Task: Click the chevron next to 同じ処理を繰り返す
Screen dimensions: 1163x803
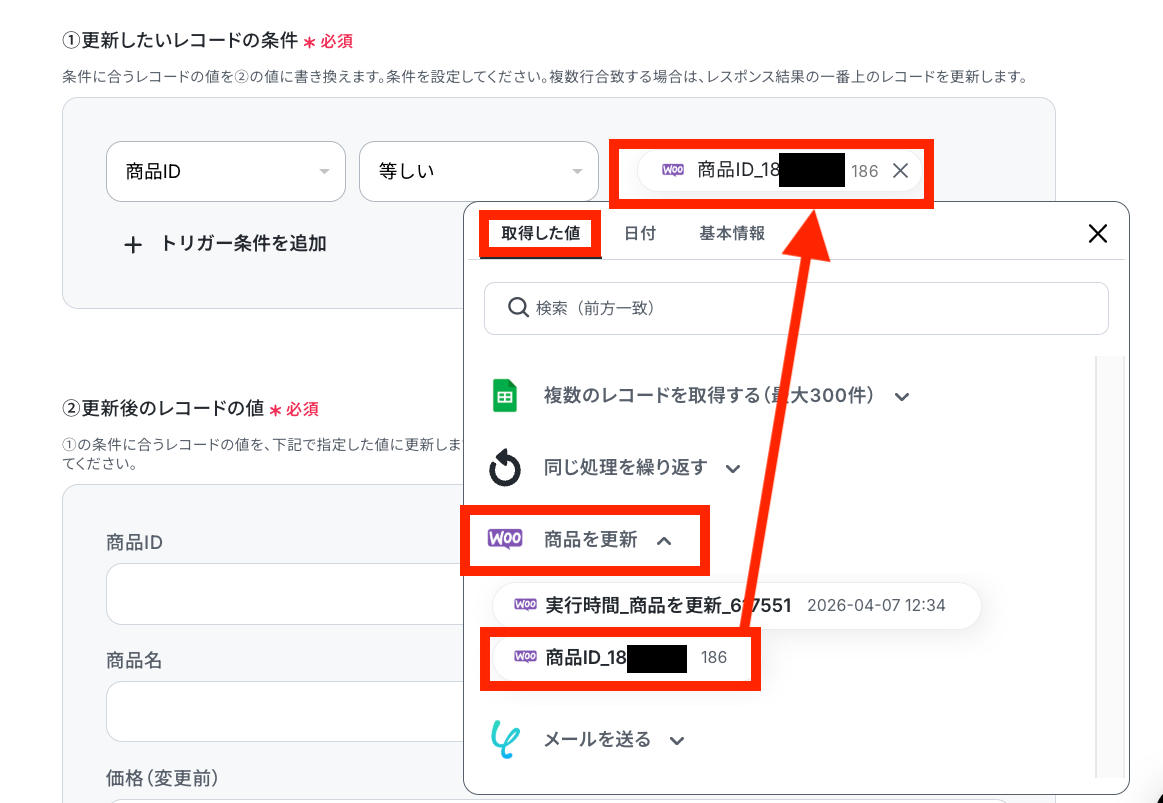Action: click(733, 469)
